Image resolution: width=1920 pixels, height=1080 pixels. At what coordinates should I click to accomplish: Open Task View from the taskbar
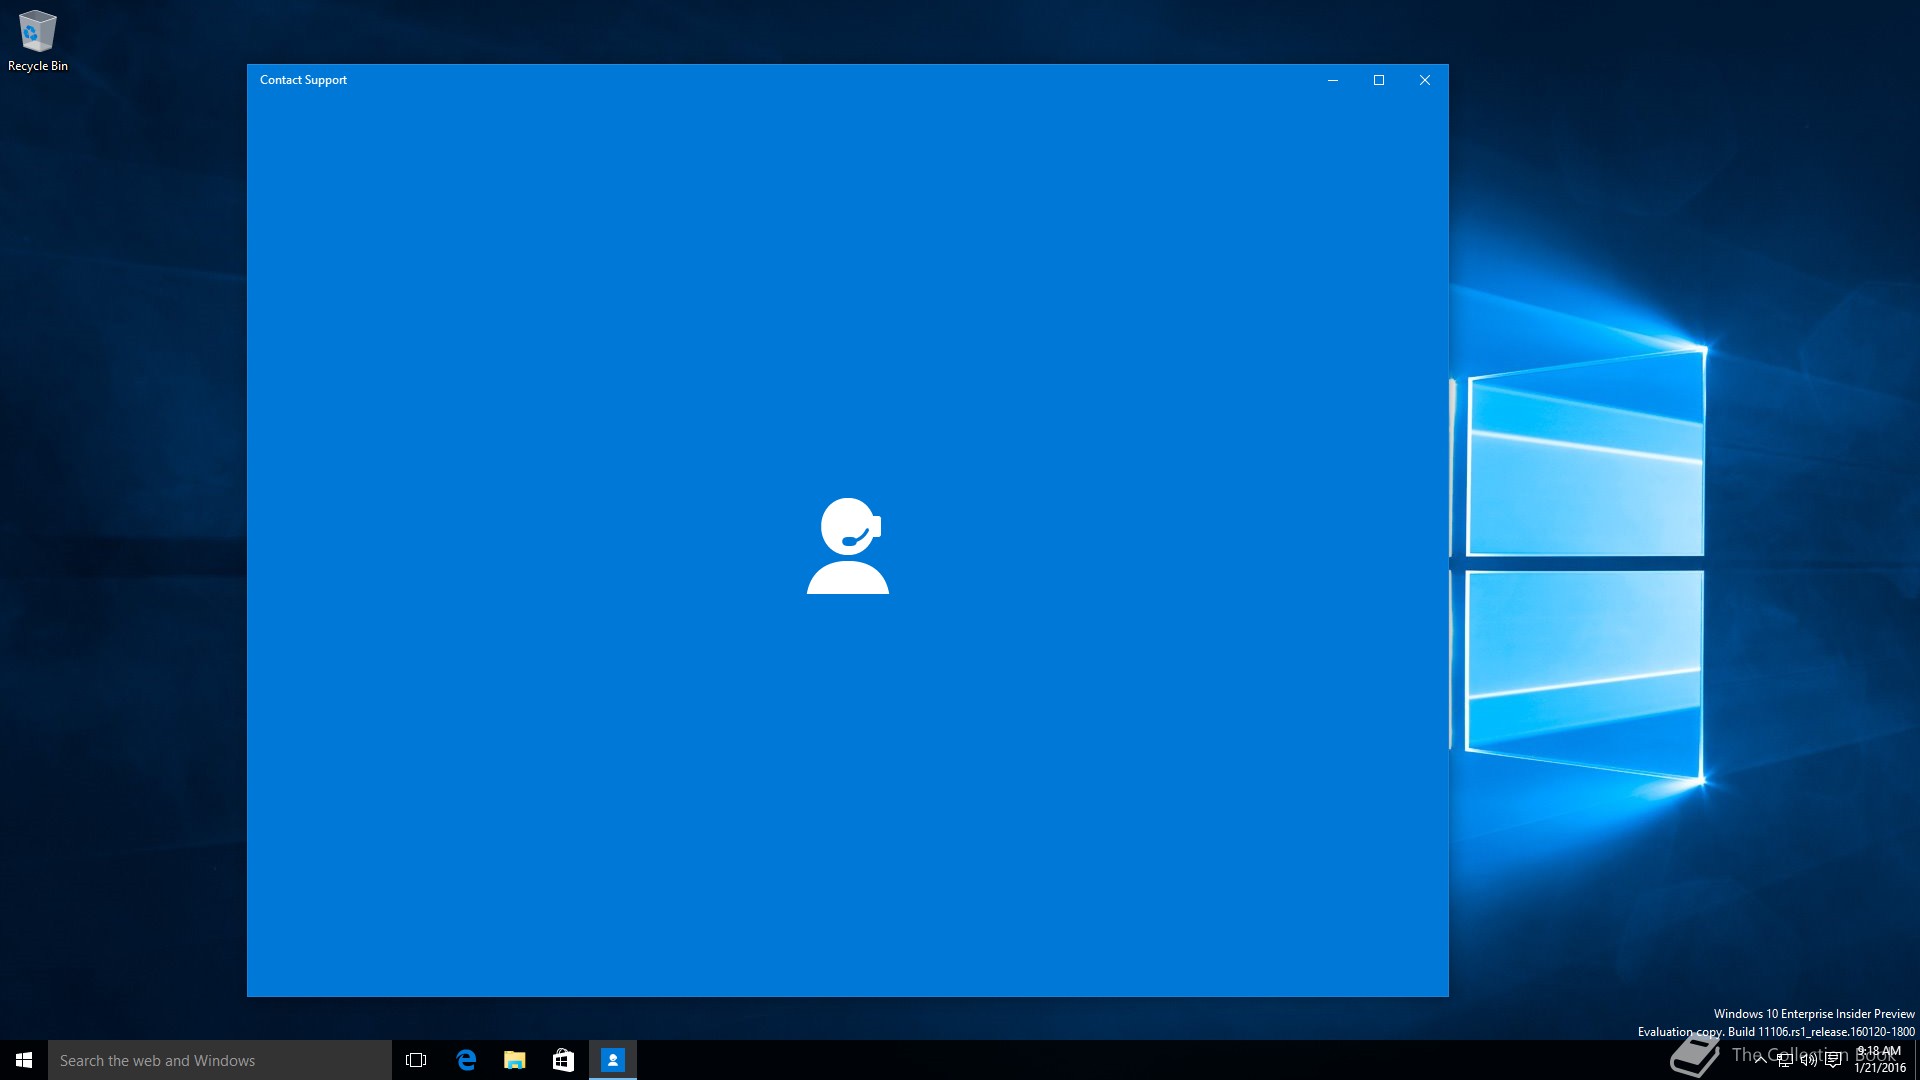416,1060
